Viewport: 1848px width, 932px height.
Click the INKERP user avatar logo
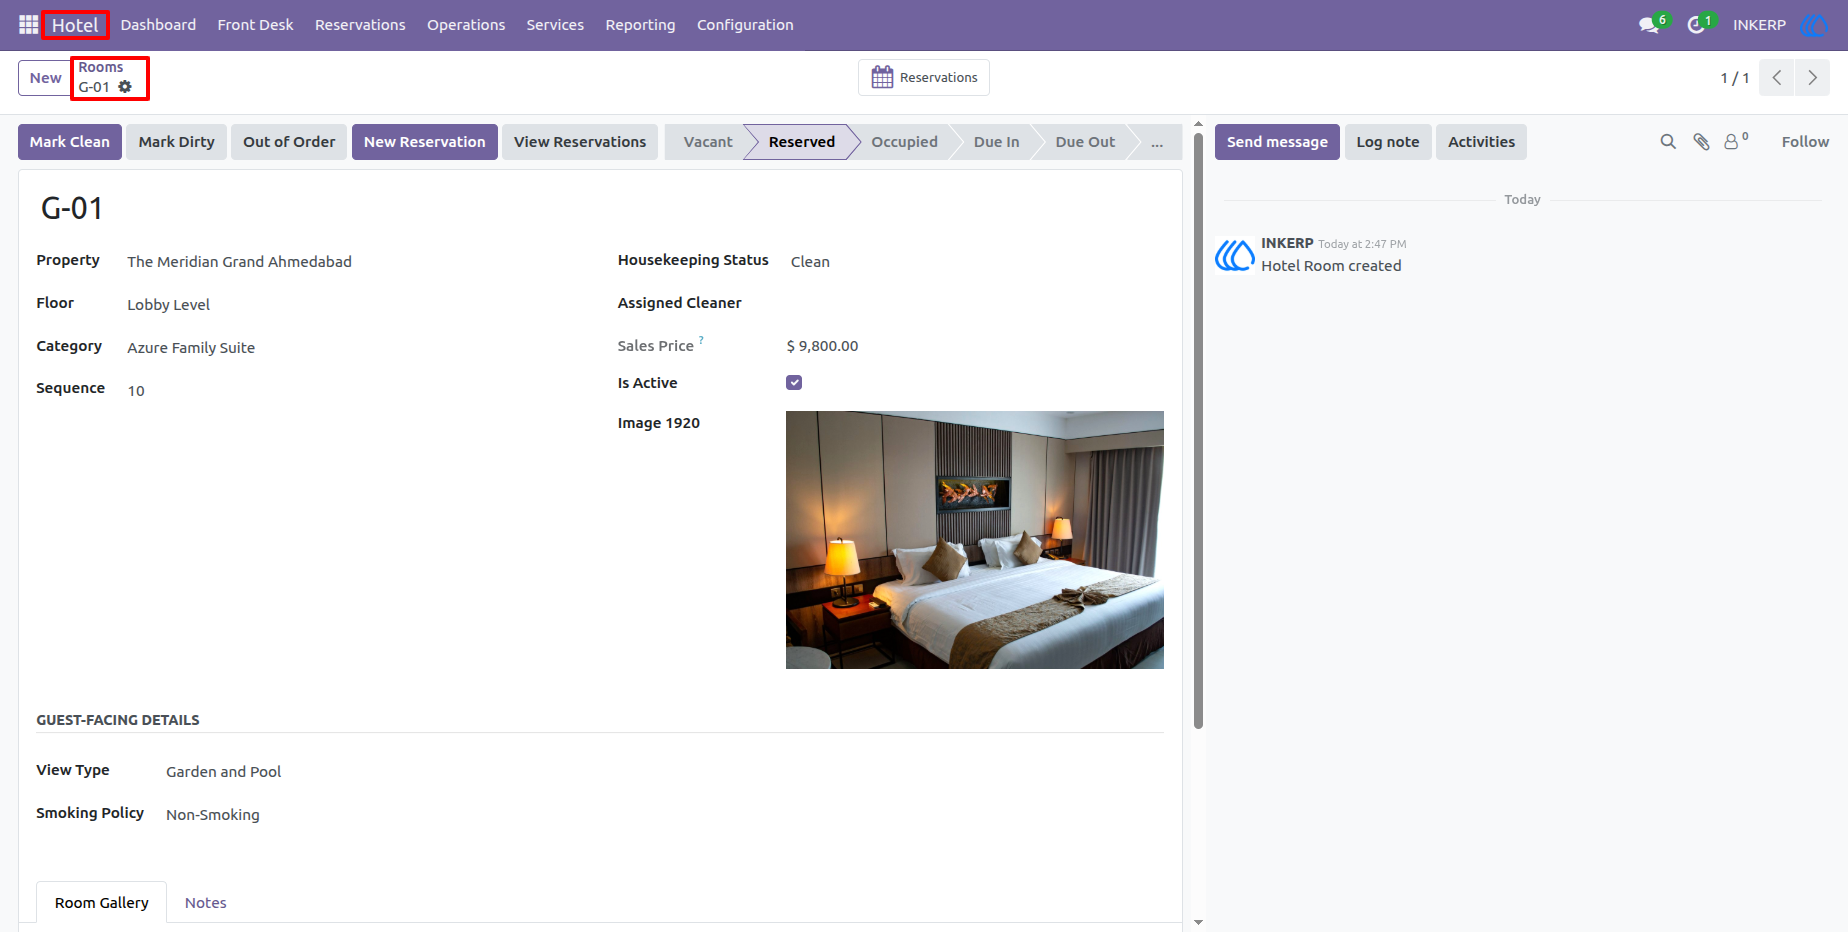click(x=1813, y=25)
